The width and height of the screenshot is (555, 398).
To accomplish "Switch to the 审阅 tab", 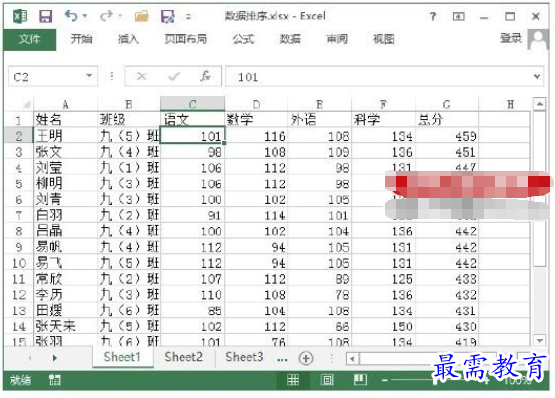I will 337,39.
